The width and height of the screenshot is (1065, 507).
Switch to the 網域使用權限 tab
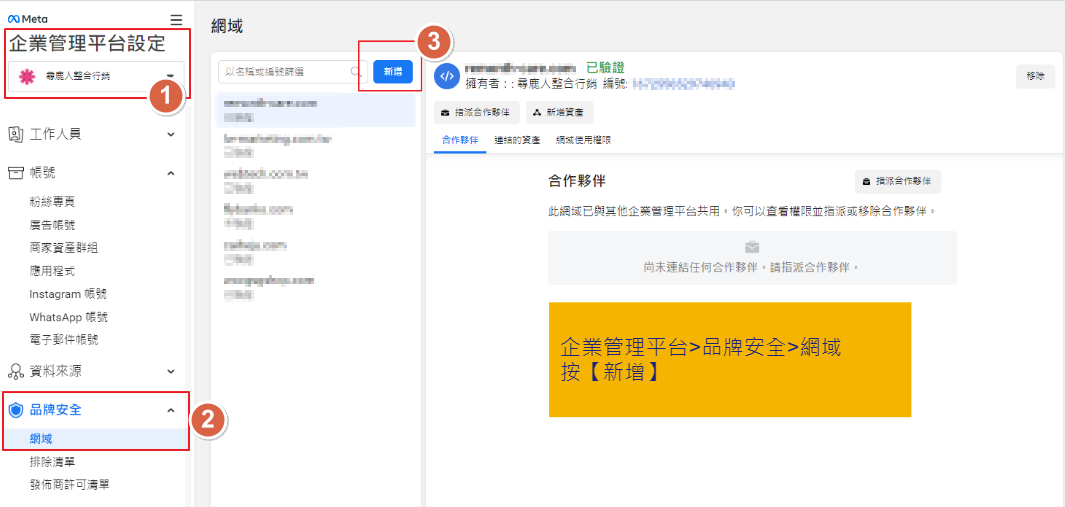pos(583,140)
